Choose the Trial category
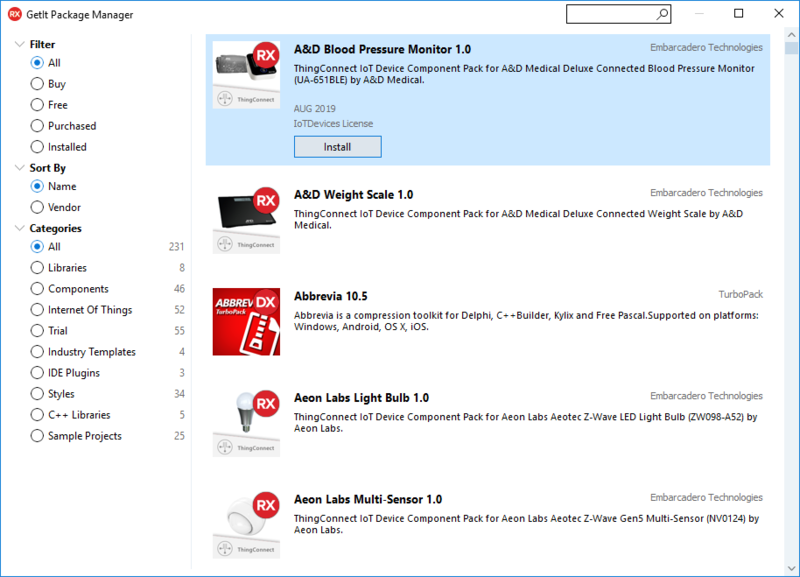The width and height of the screenshot is (800, 577). 37,331
